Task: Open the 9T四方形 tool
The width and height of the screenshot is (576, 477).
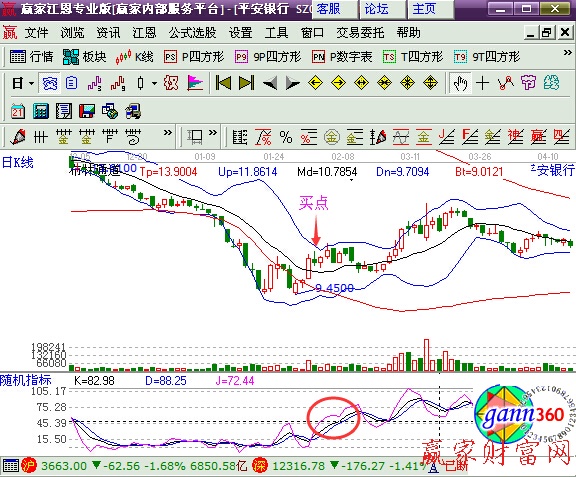Action: tap(487, 57)
